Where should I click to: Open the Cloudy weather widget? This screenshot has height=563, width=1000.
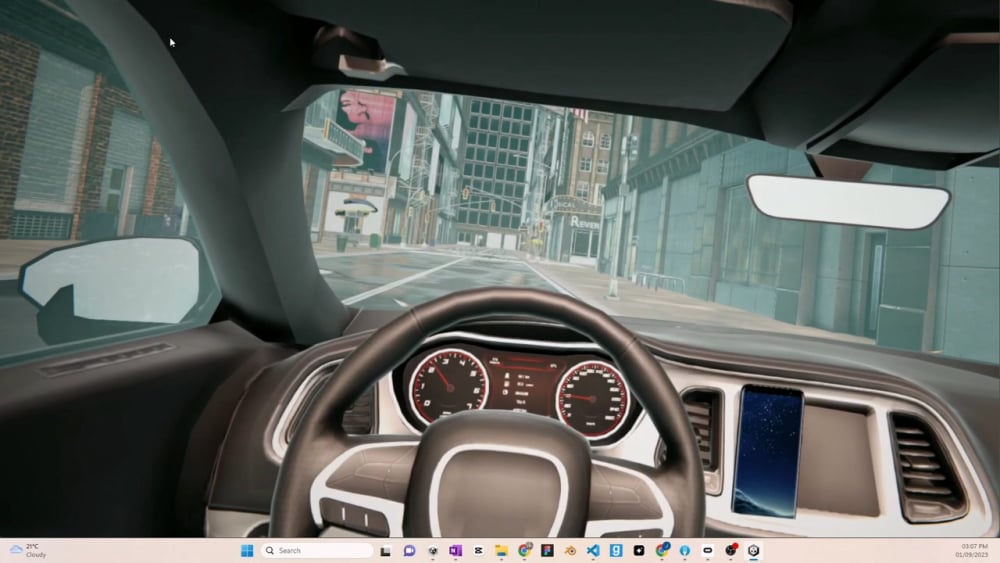pos(28,551)
